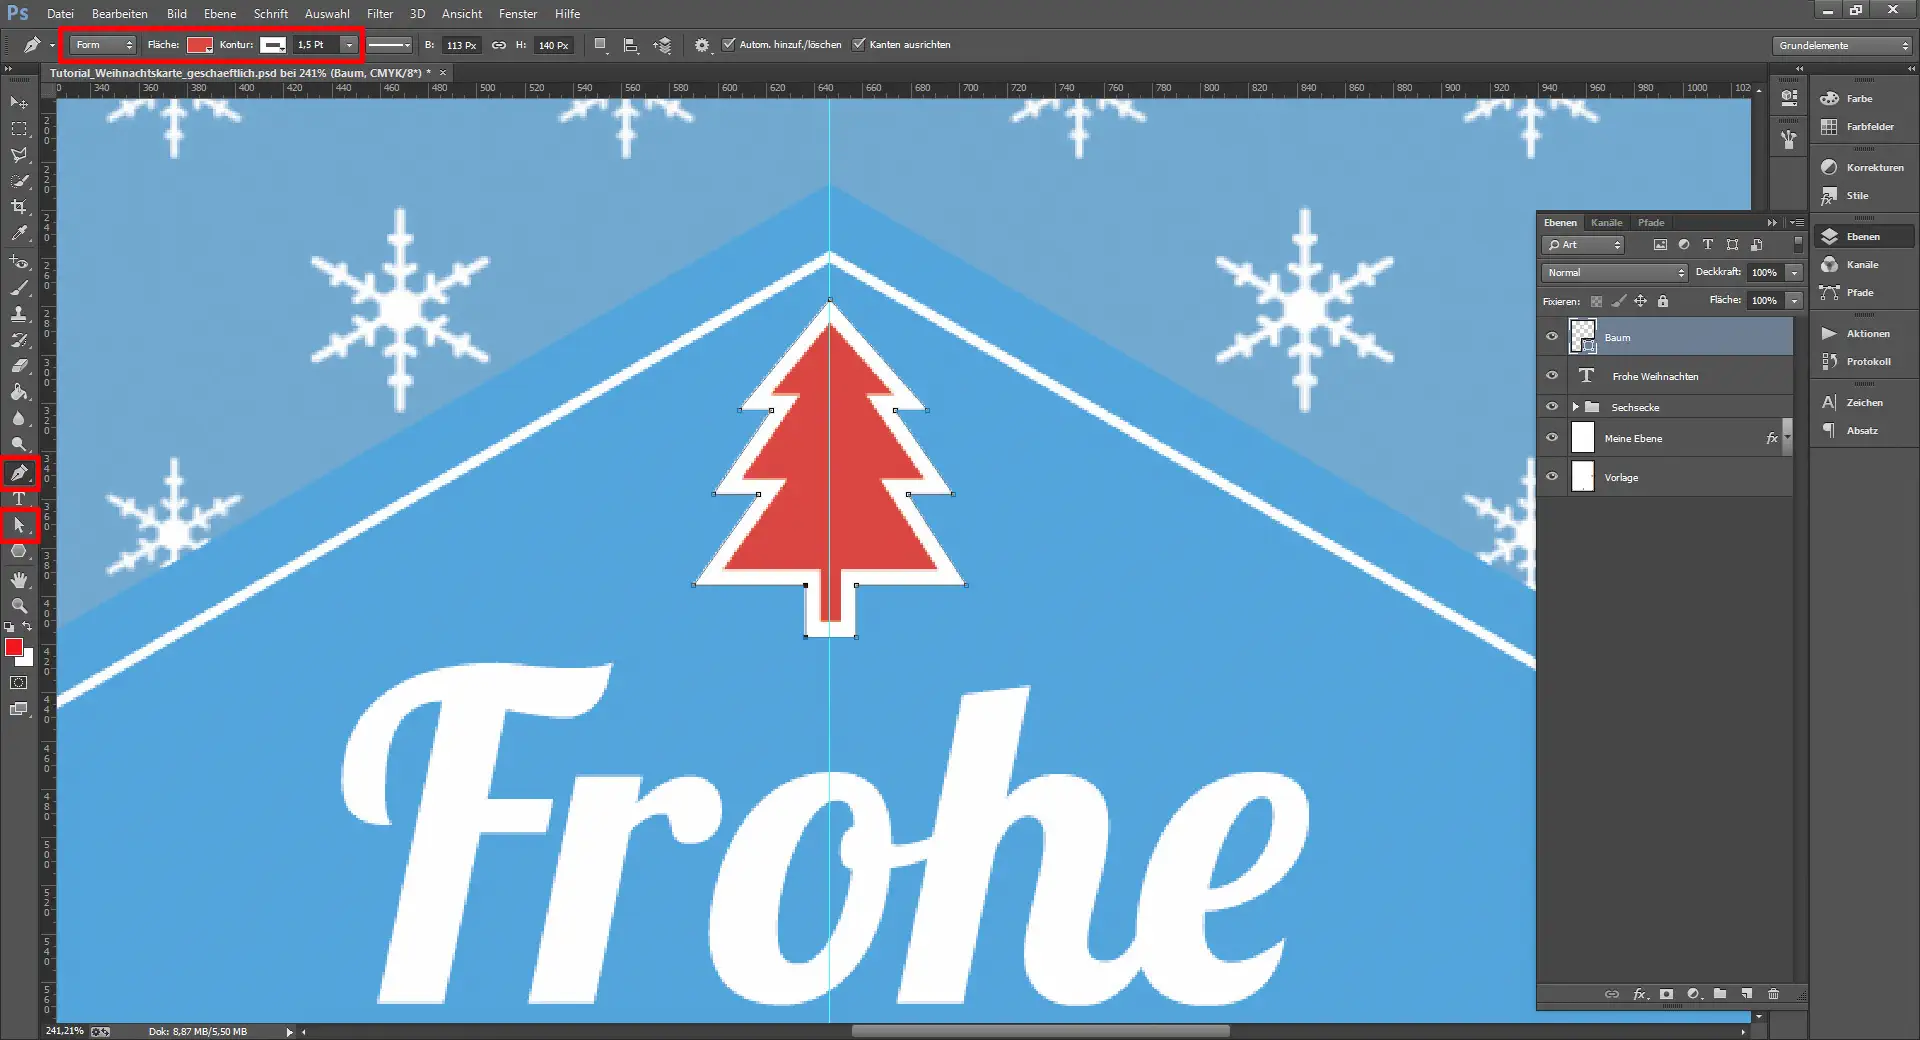The image size is (1920, 1040).
Task: Select the Pen tool
Action: [x=17, y=471]
